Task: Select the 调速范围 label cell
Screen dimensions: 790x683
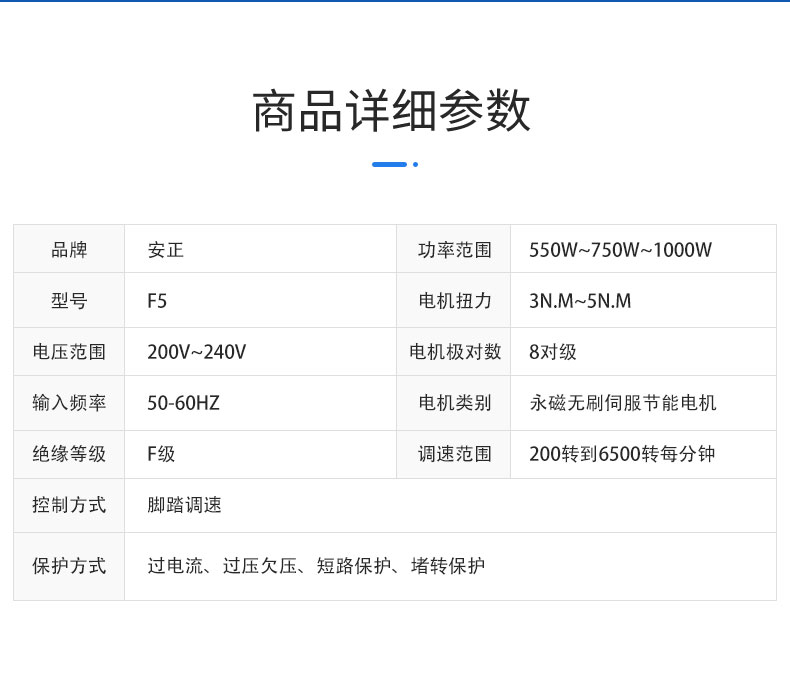Action: (454, 454)
